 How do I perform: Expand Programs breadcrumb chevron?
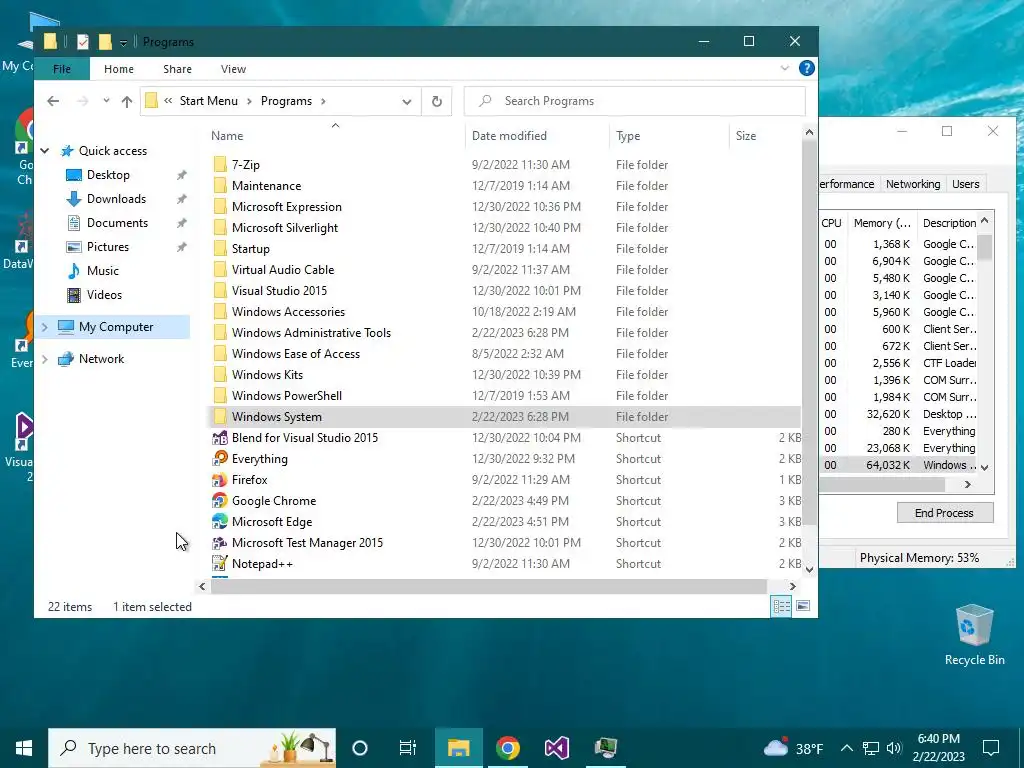323,101
